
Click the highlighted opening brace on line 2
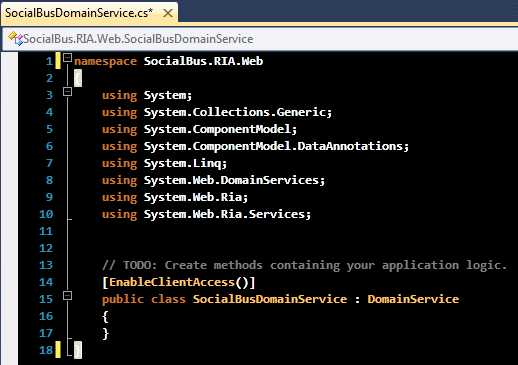[x=78, y=78]
